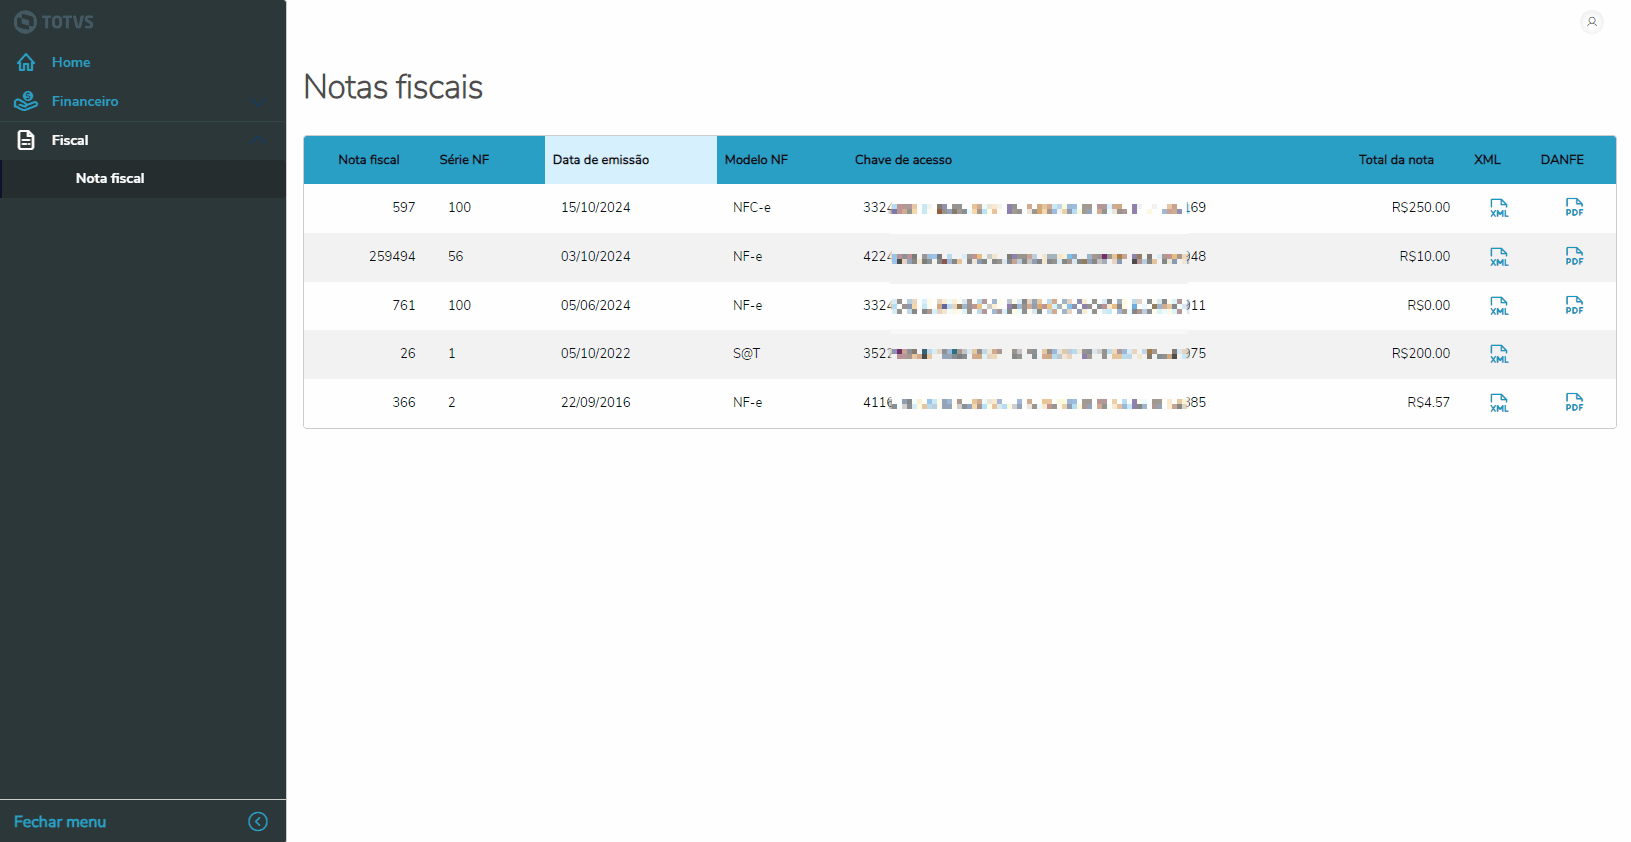
Task: Click the total R$200.00 cell
Action: coord(1421,354)
